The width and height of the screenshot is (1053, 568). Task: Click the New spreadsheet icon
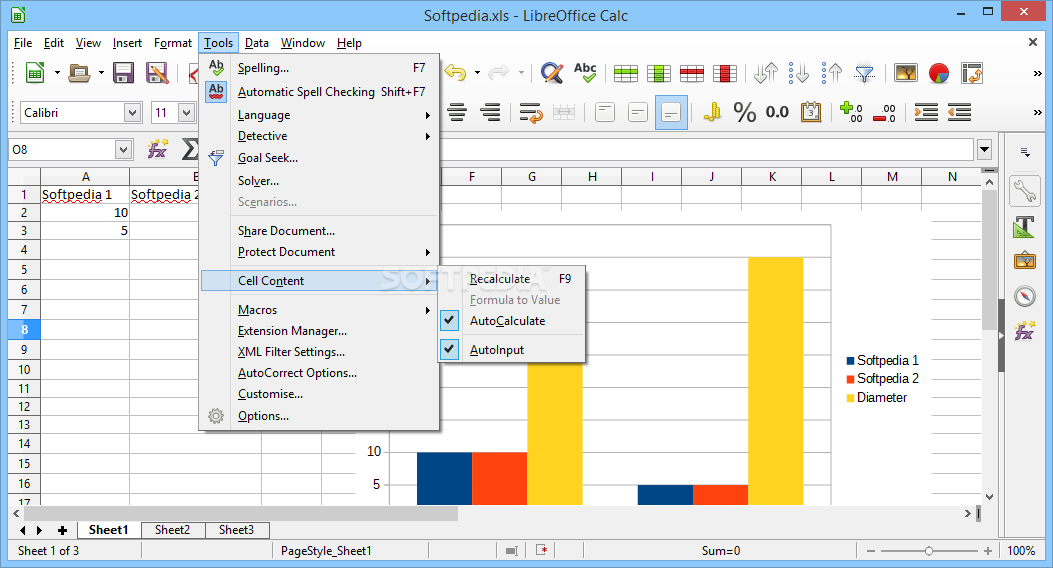35,73
